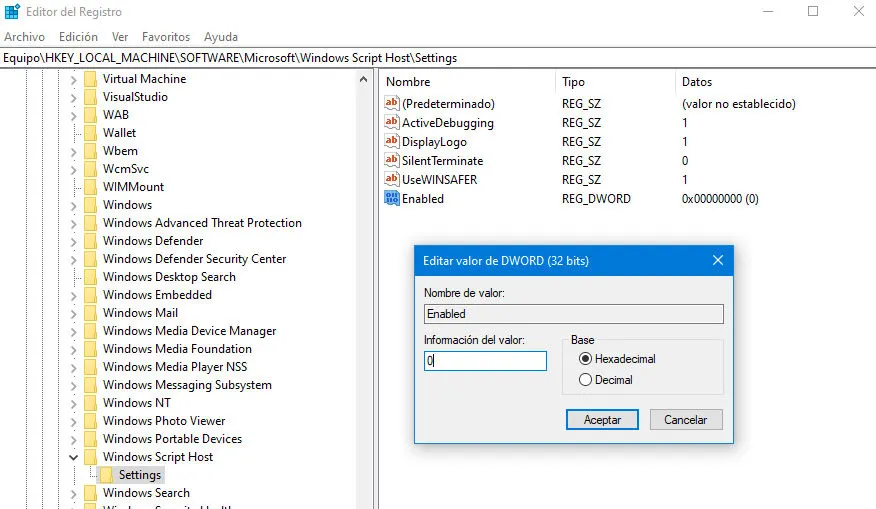Click REG_DWORD type cell of Enabled
Screen dimensions: 876x509
596,199
